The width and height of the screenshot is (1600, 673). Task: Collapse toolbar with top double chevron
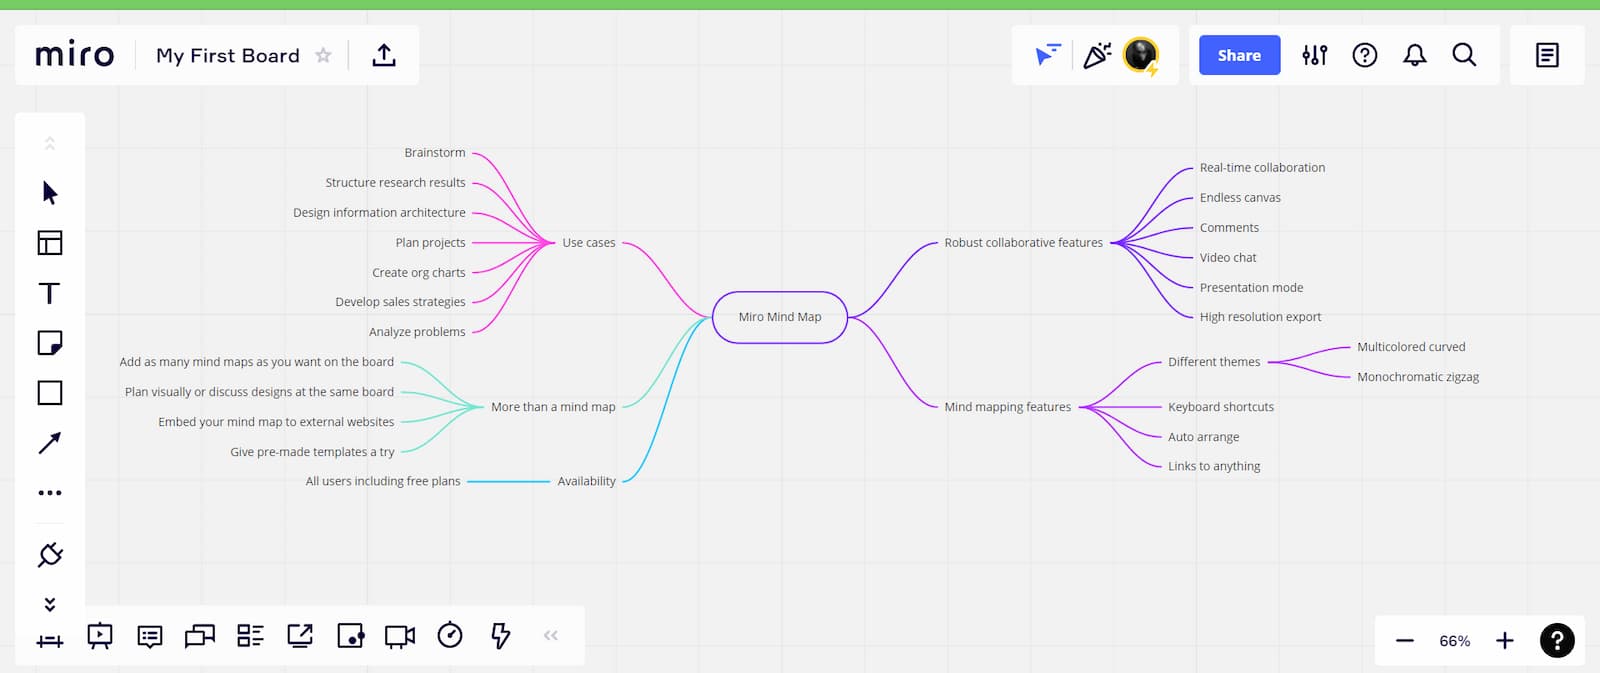click(x=50, y=144)
